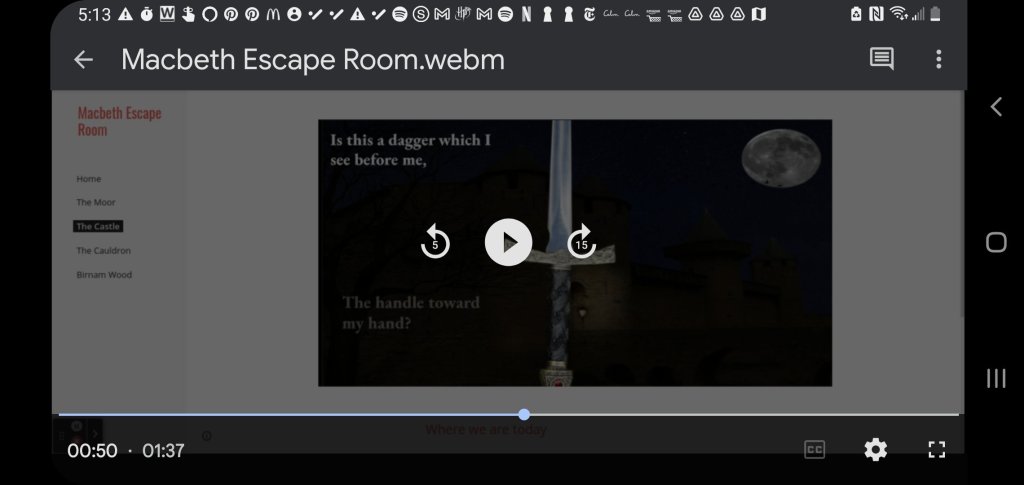
Task: Open the three-dot more options menu
Action: pos(938,60)
